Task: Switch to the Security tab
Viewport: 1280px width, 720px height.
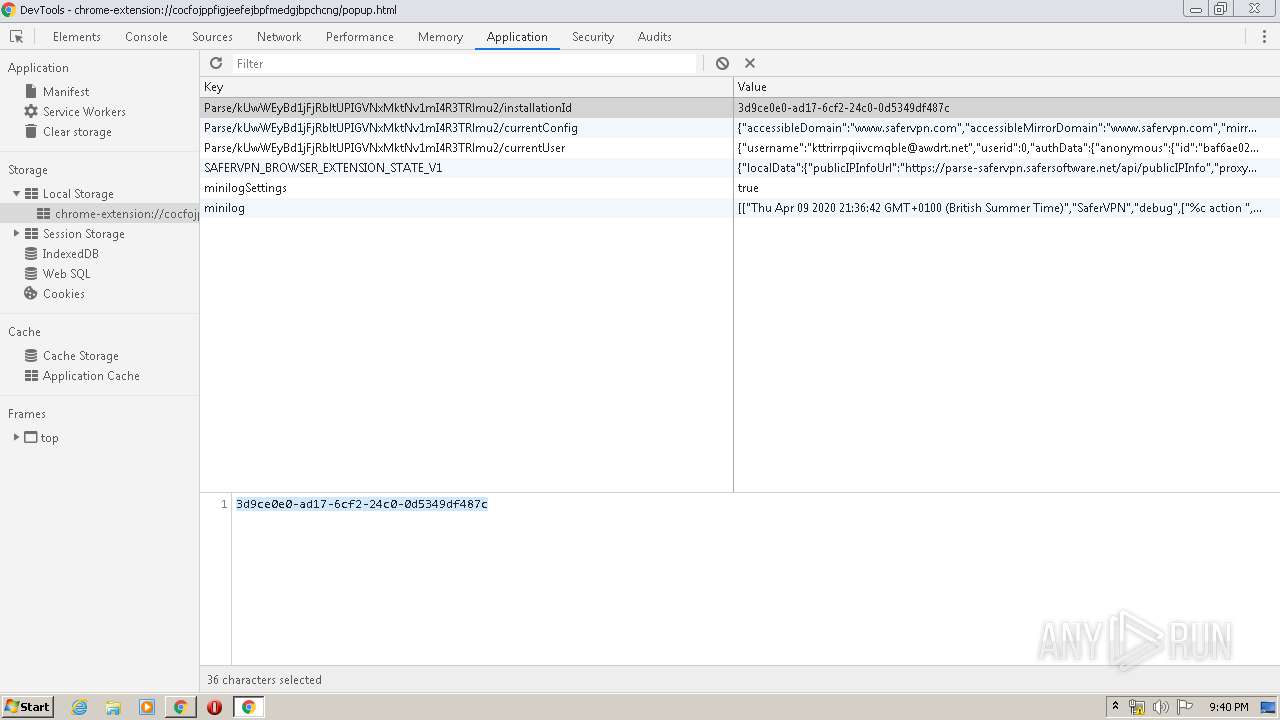Action: (593, 37)
